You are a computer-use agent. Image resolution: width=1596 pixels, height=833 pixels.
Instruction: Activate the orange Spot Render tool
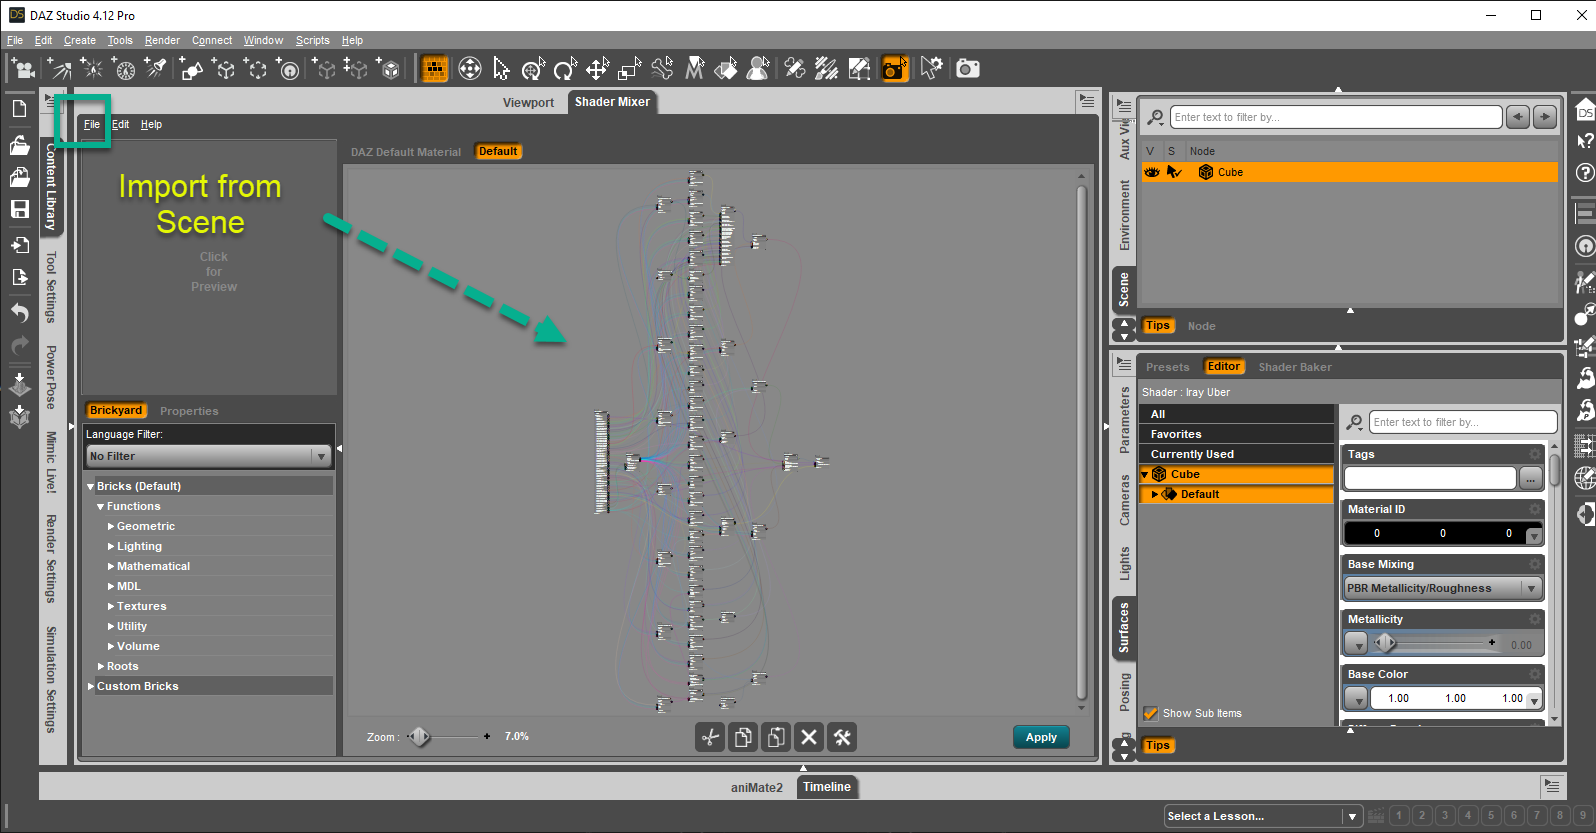click(895, 68)
